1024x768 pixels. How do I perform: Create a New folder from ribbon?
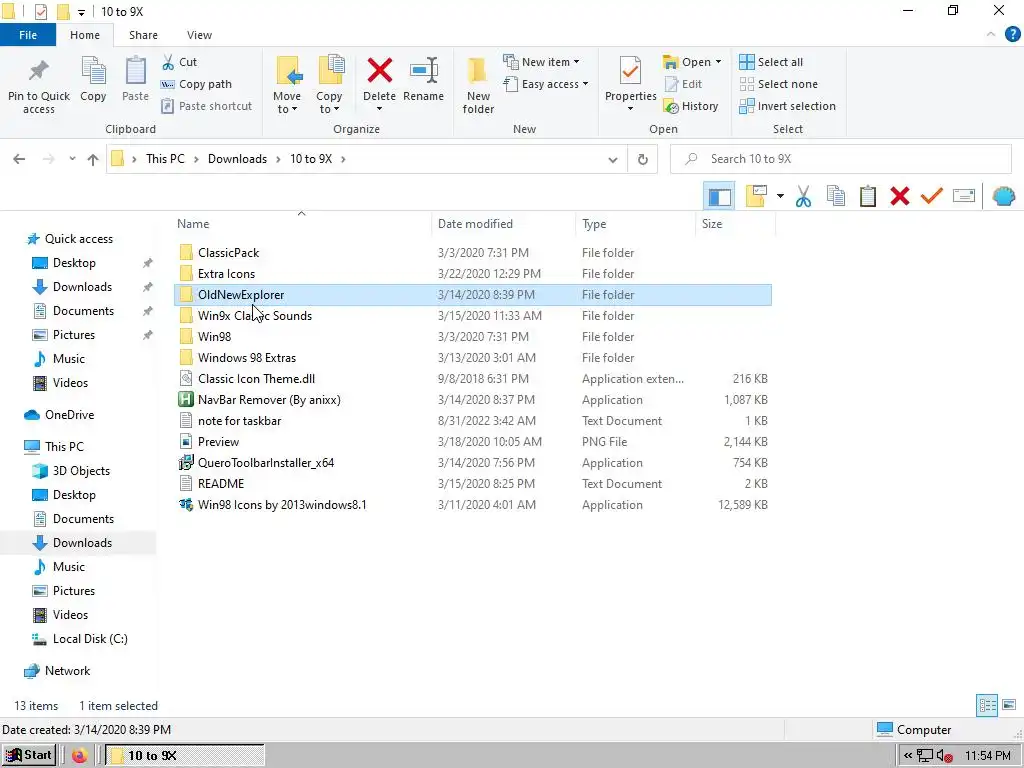coord(478,85)
